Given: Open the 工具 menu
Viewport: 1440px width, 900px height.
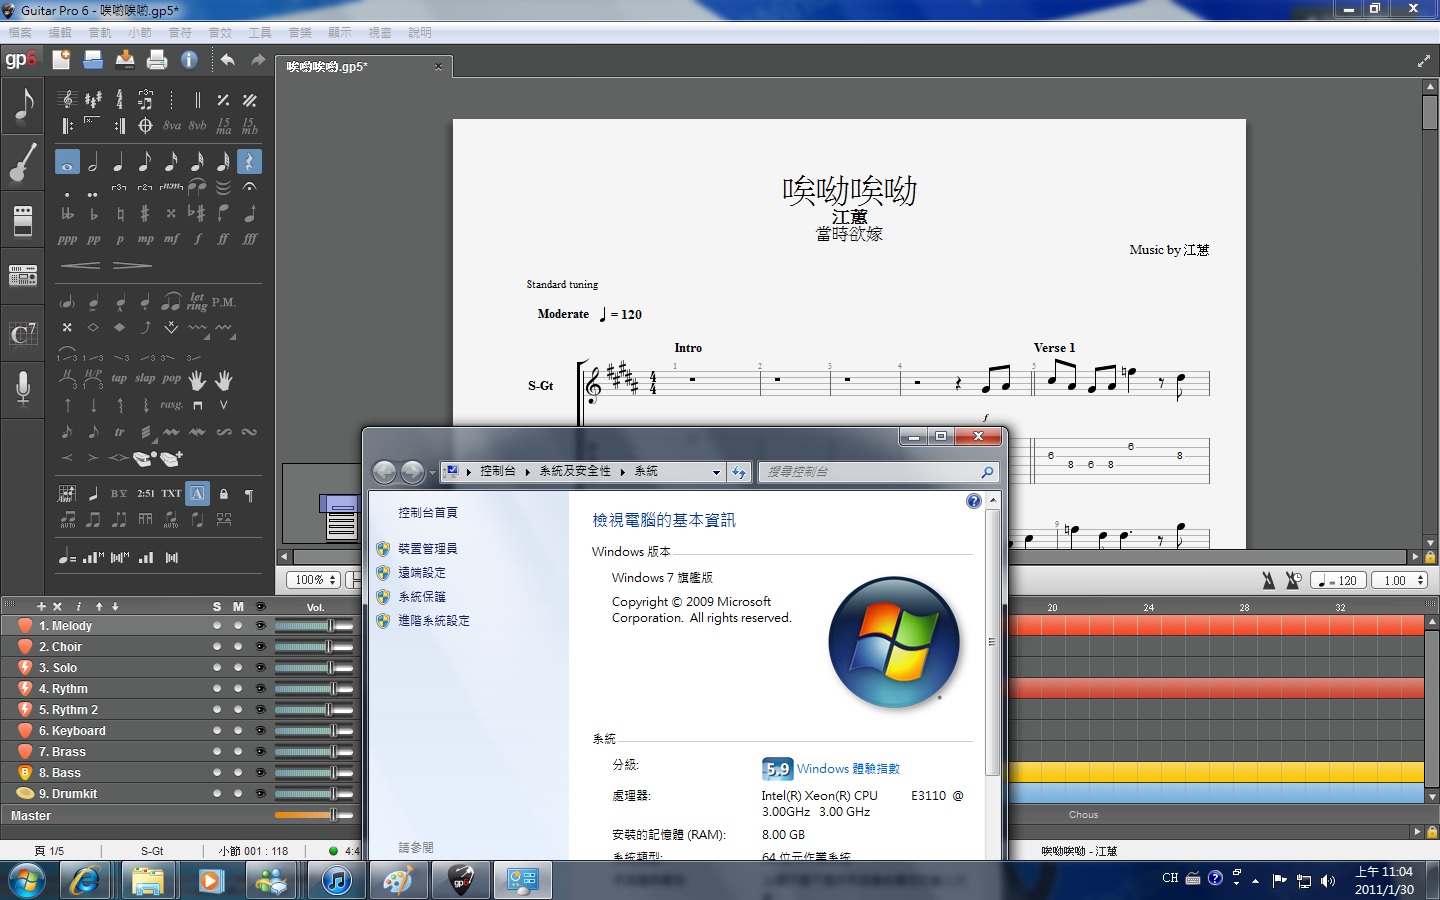Looking at the screenshot, I should [x=260, y=33].
